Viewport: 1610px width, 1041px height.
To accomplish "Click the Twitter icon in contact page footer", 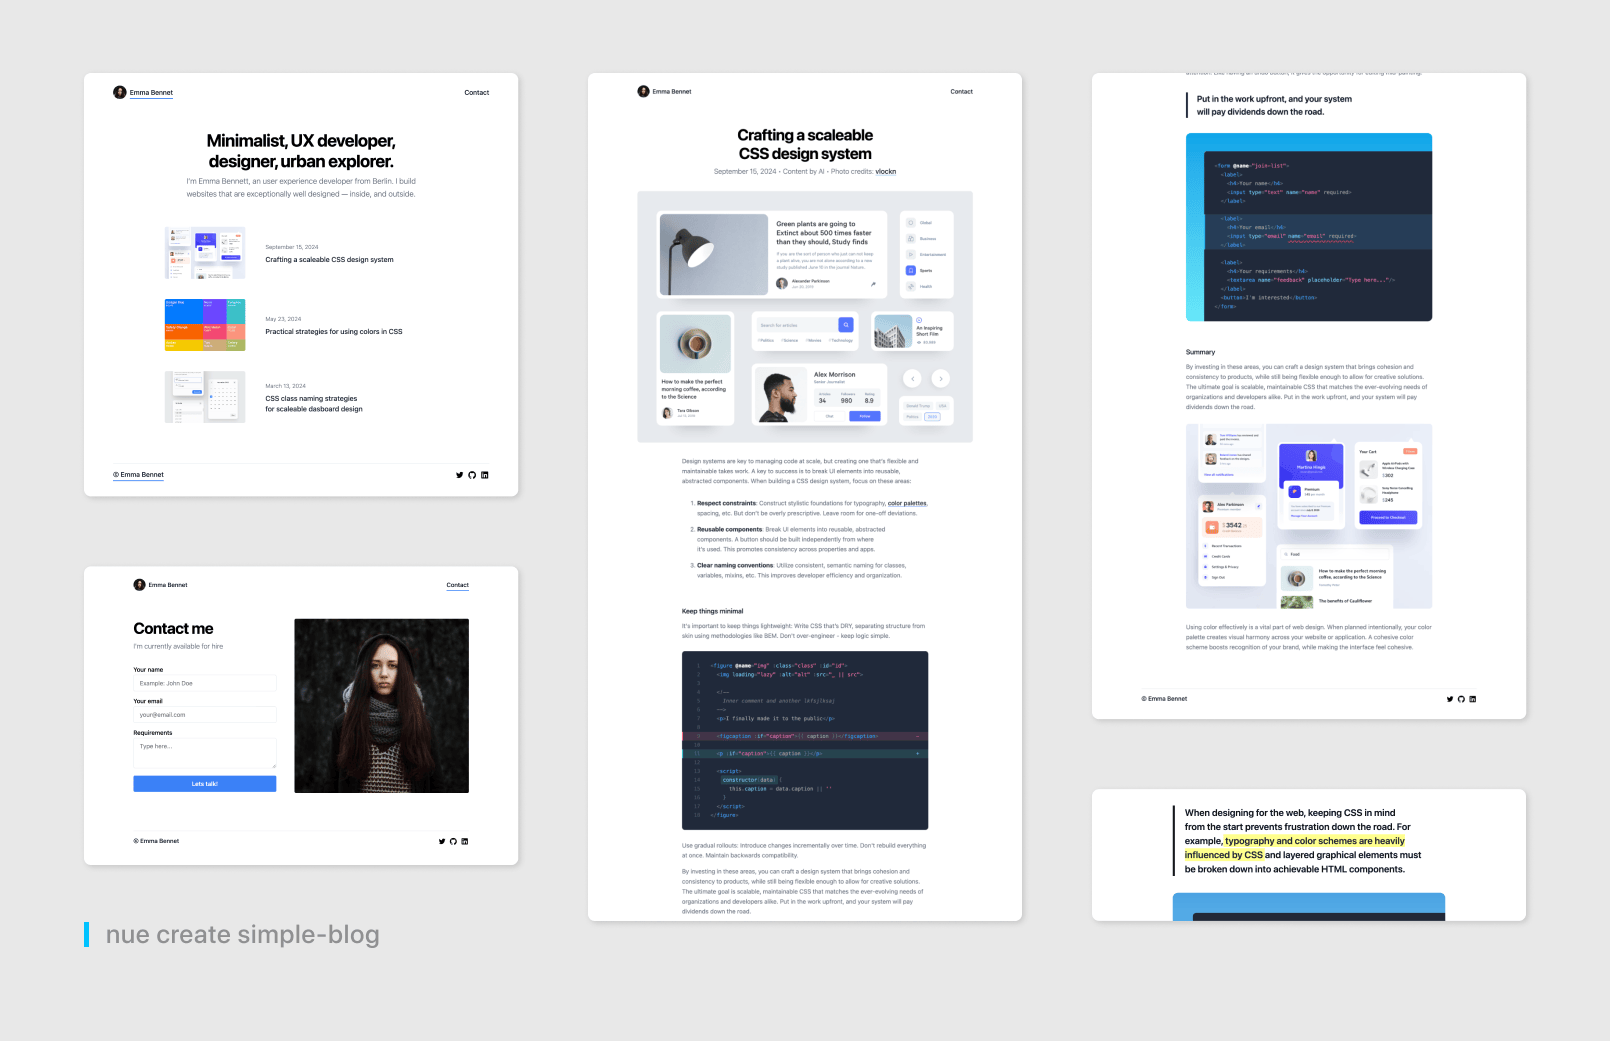I will point(442,841).
